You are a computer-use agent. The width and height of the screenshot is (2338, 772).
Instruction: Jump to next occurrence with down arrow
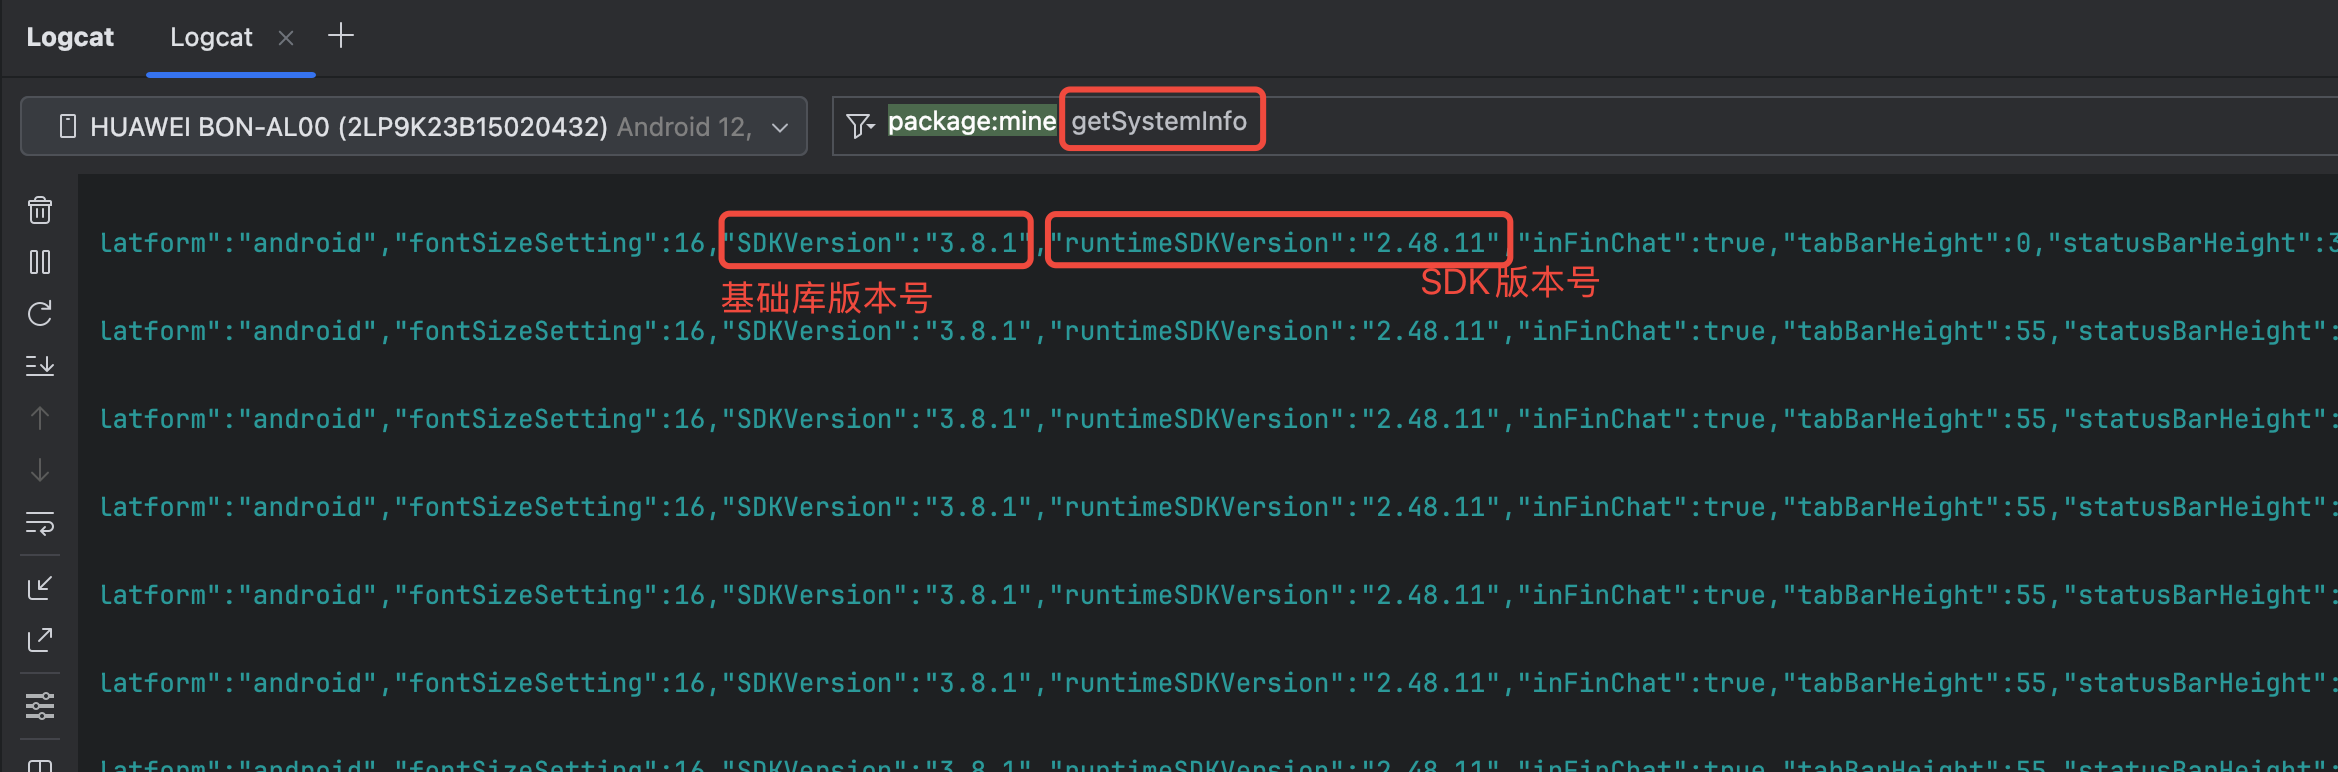point(40,470)
